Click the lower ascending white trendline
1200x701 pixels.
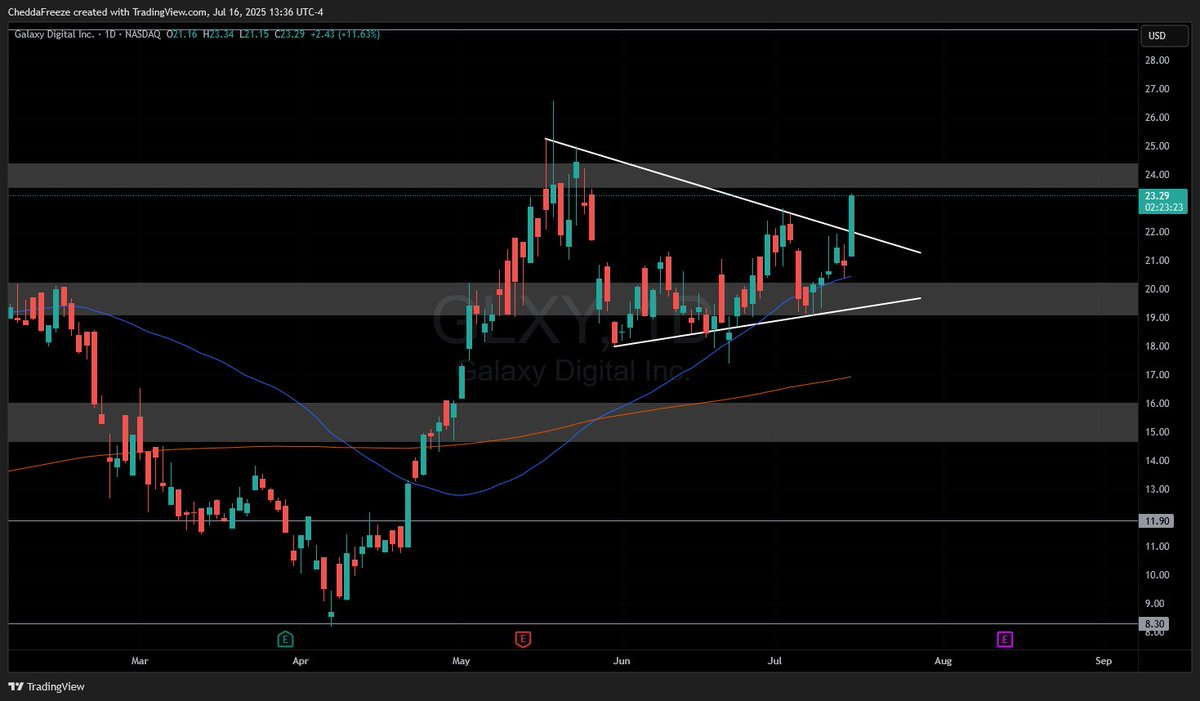pyautogui.click(x=766, y=321)
